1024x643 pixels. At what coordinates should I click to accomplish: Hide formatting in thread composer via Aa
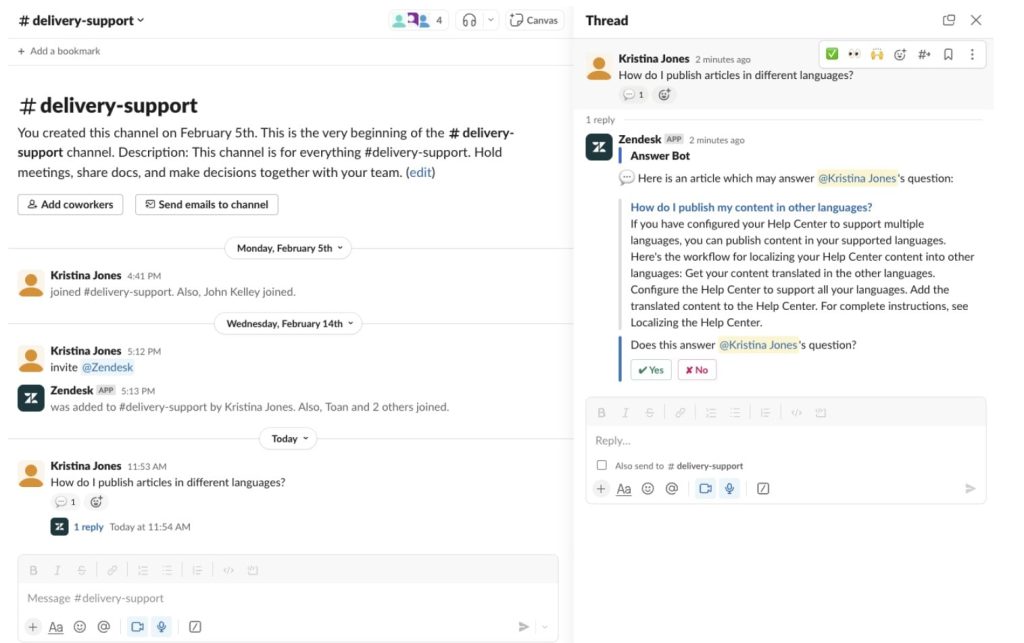pyautogui.click(x=624, y=488)
